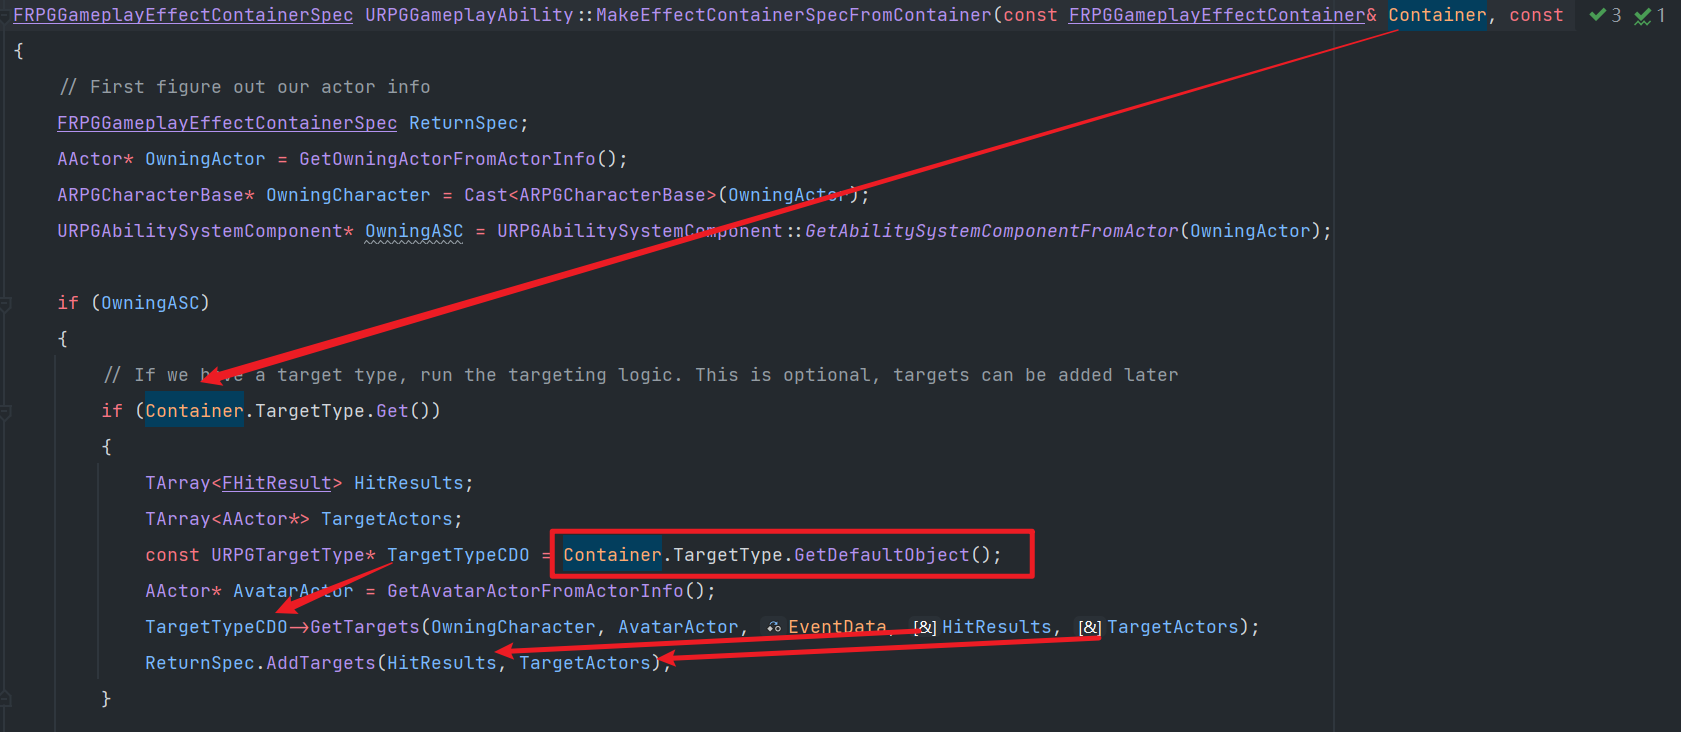Click GetAvatarActorFromActorInfo call
The height and width of the screenshot is (732, 1681).
(x=535, y=591)
